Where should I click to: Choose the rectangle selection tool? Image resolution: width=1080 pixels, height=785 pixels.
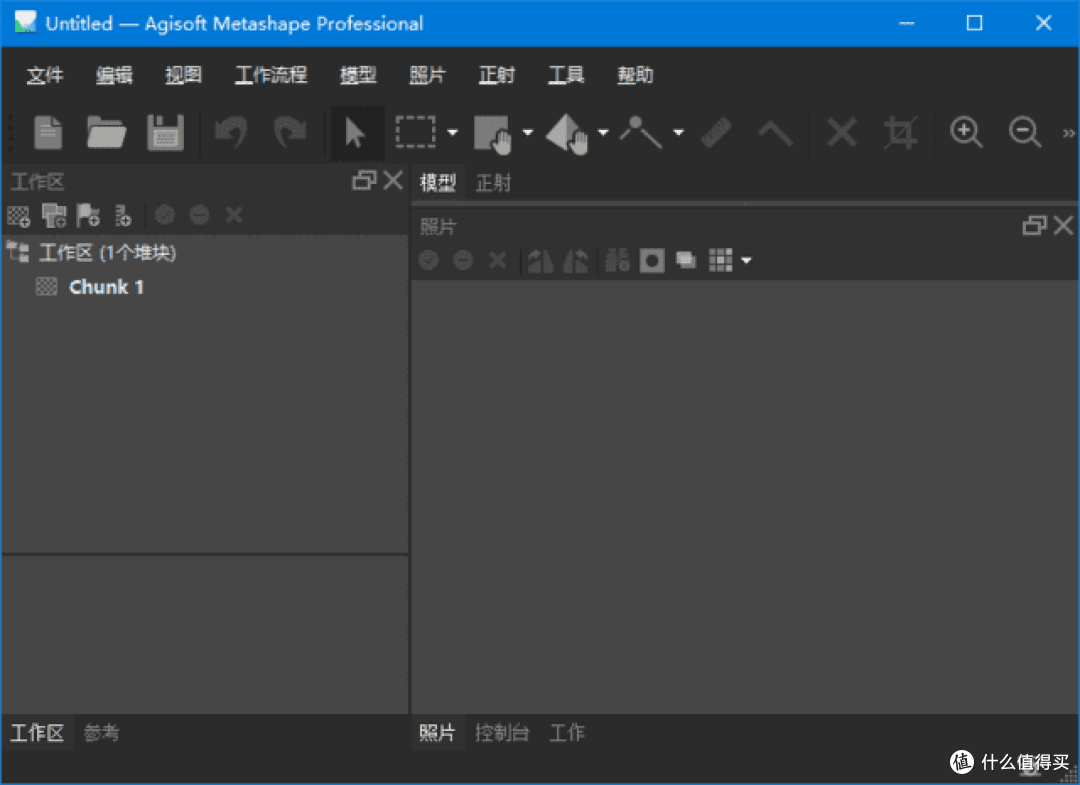point(415,132)
